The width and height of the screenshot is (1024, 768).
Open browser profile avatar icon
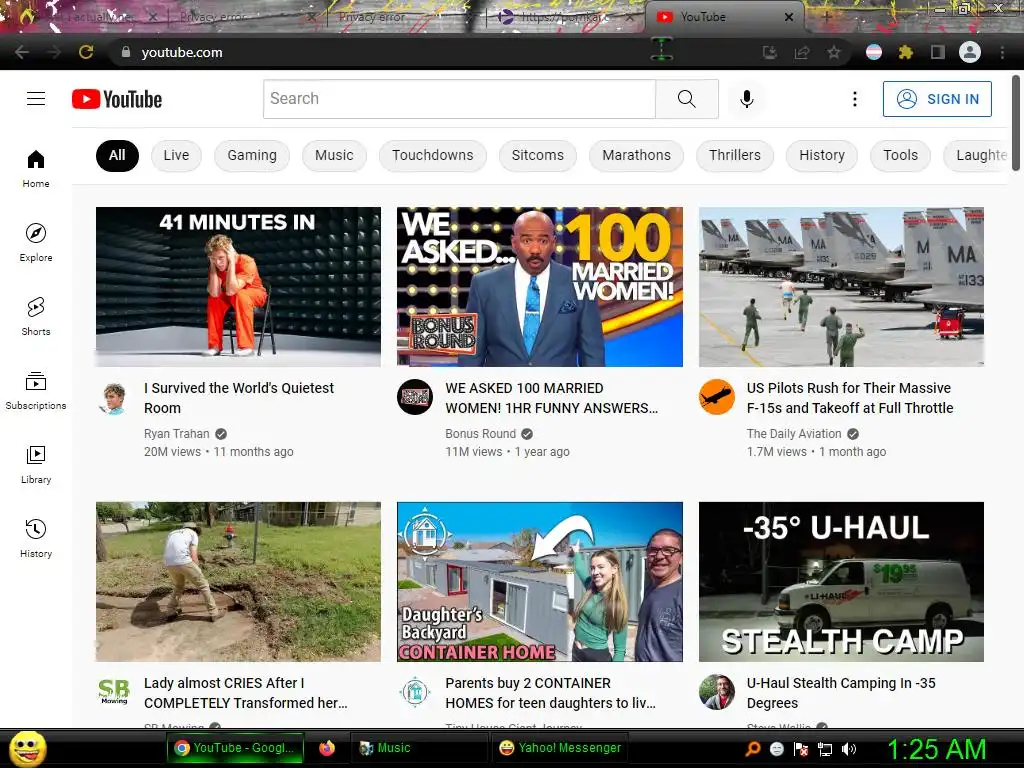[x=970, y=52]
